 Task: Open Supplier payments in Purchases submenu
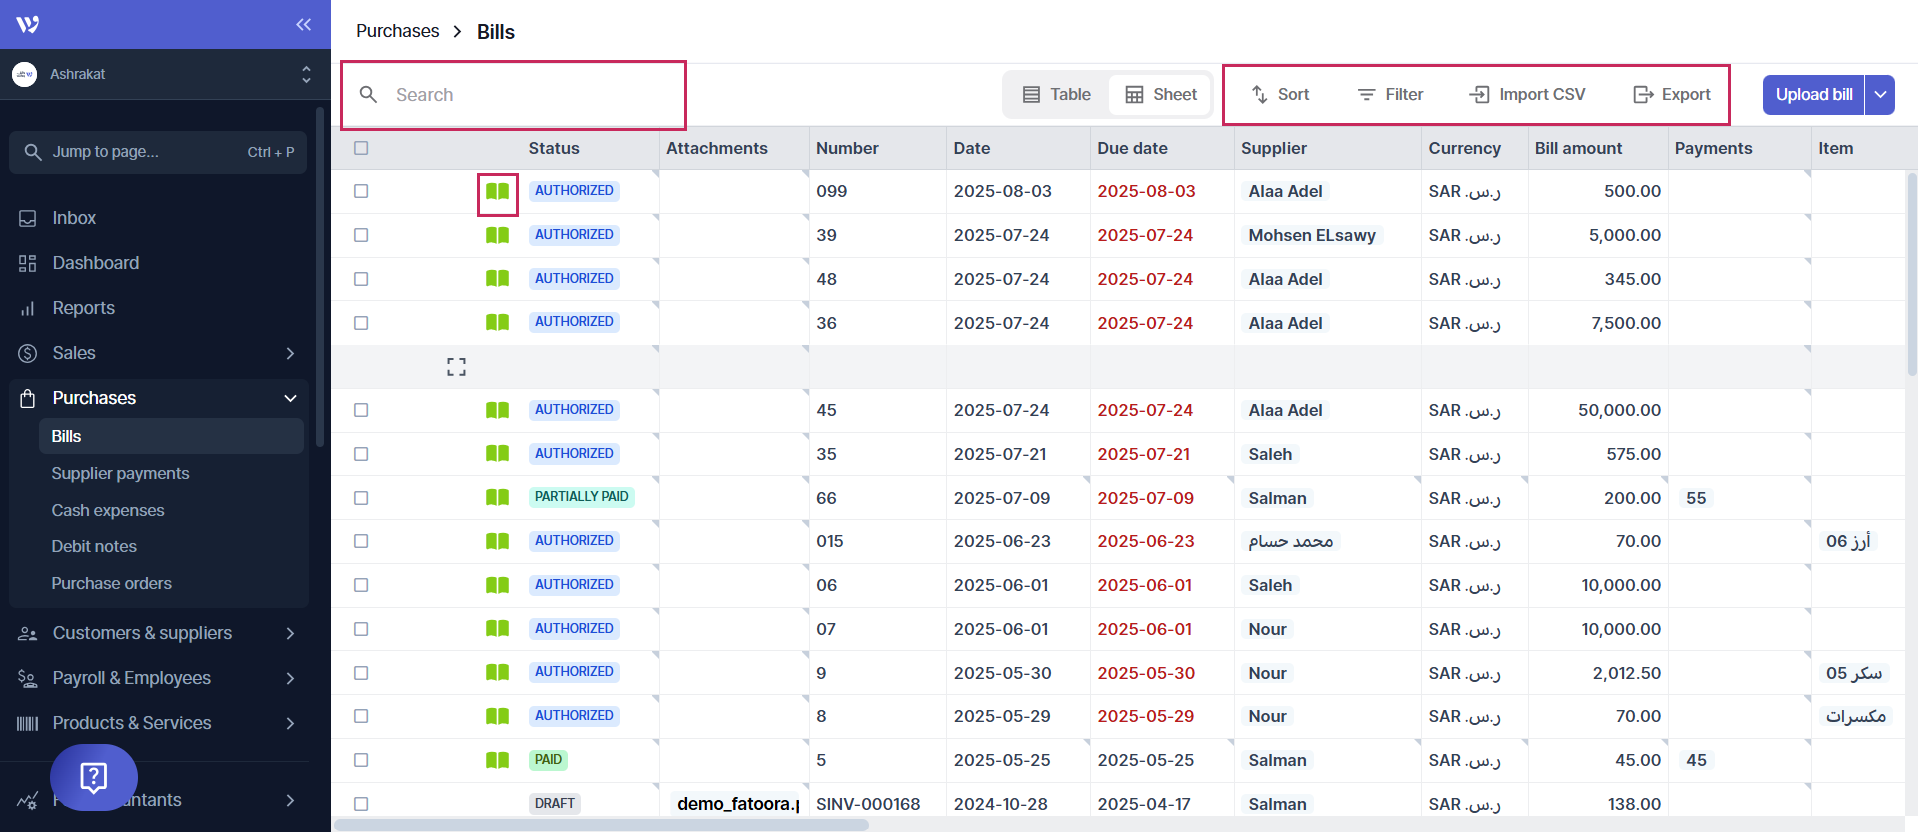point(120,473)
